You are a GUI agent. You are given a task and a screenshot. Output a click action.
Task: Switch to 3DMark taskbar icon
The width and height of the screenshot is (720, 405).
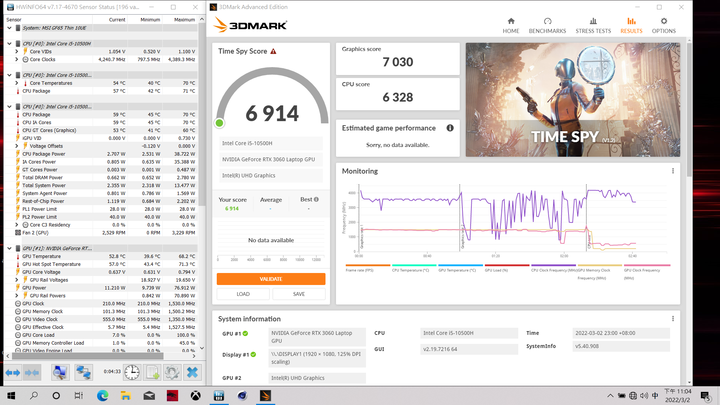pyautogui.click(x=265, y=395)
